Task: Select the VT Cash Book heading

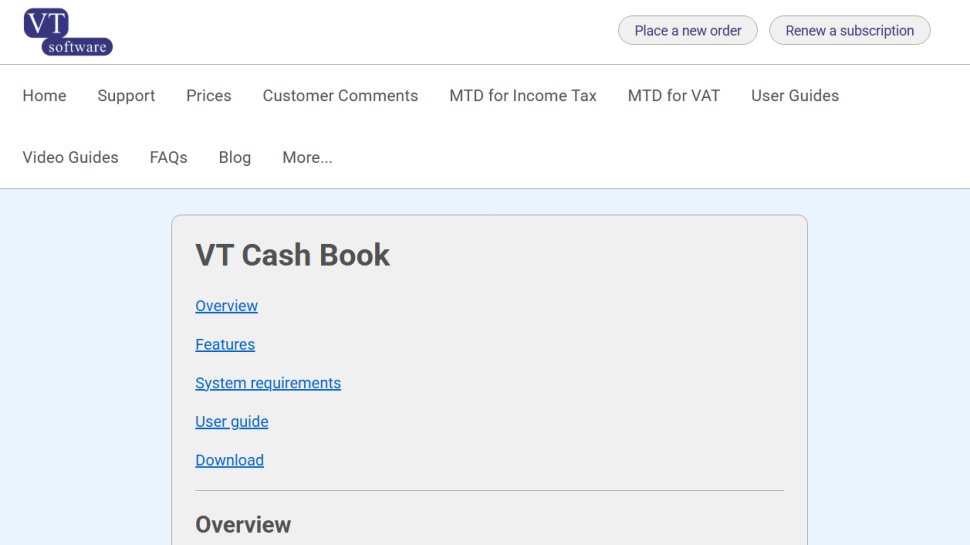Action: pyautogui.click(x=293, y=255)
